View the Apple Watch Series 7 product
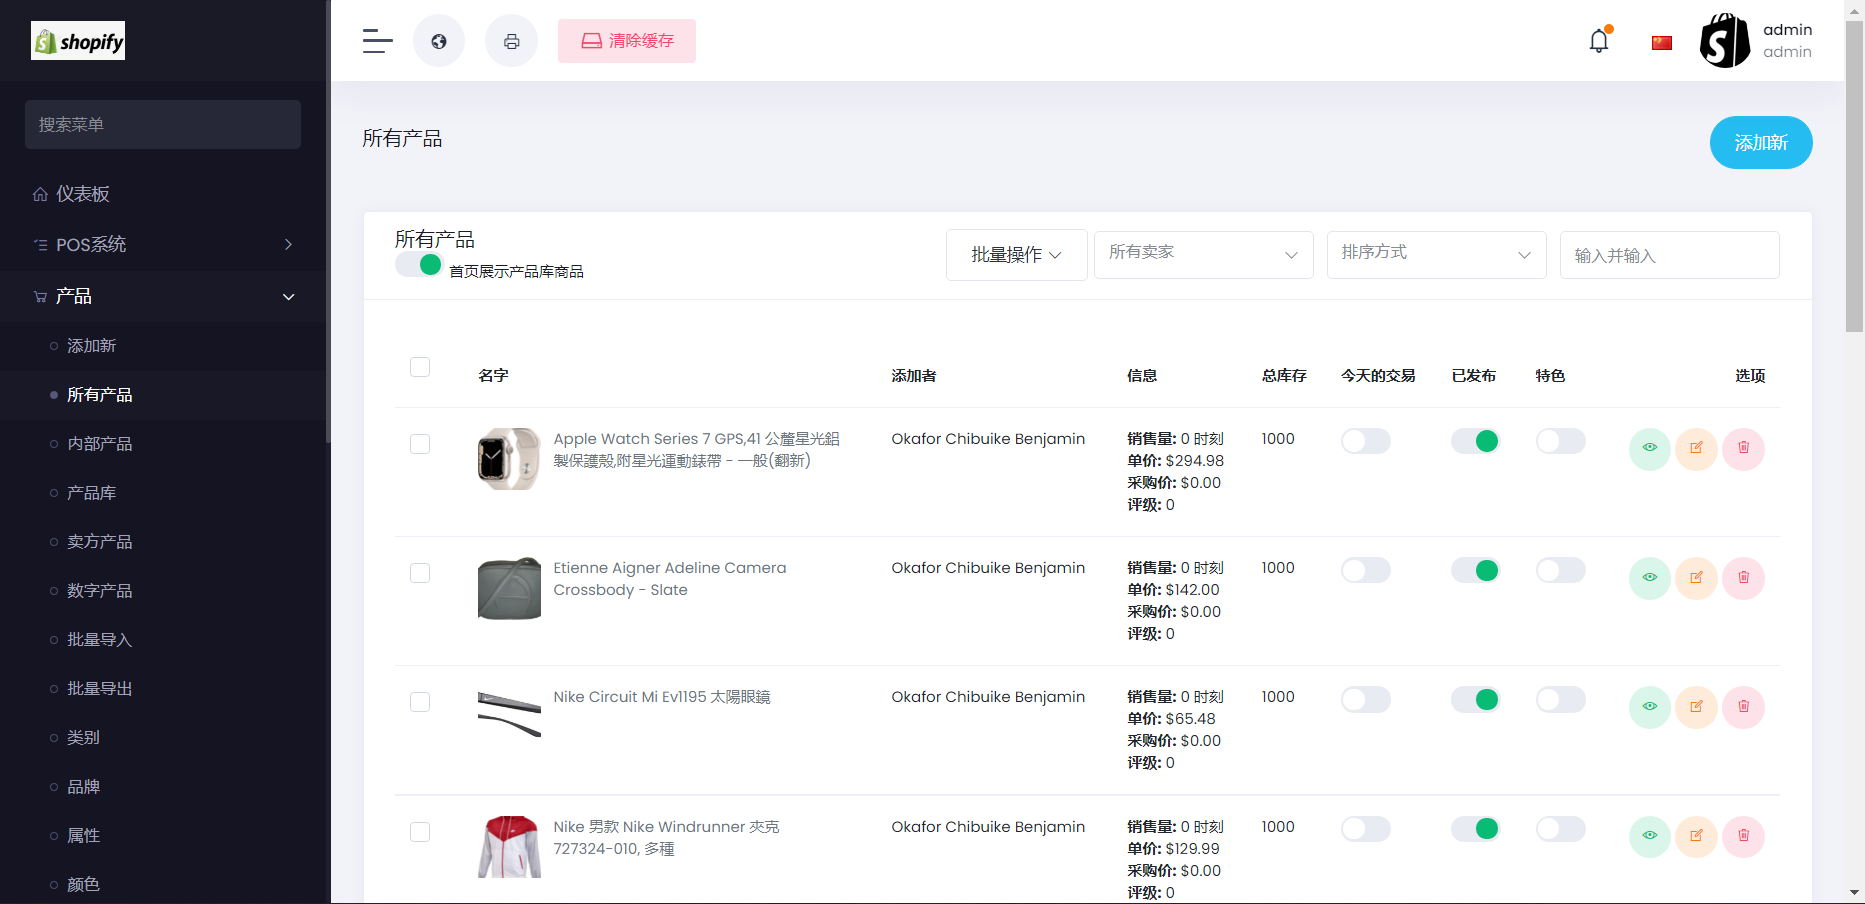1865x904 pixels. tap(1650, 448)
